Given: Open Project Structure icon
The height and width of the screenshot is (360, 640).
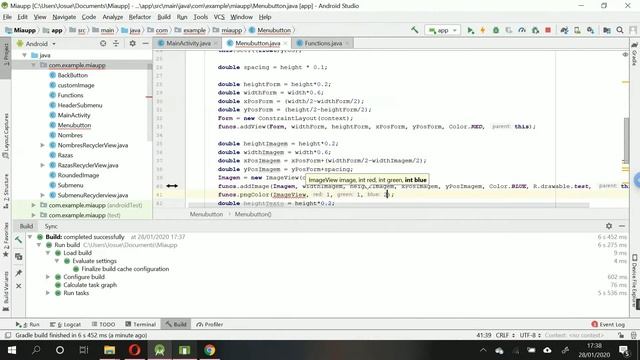Looking at the screenshot, I should 607,30.
